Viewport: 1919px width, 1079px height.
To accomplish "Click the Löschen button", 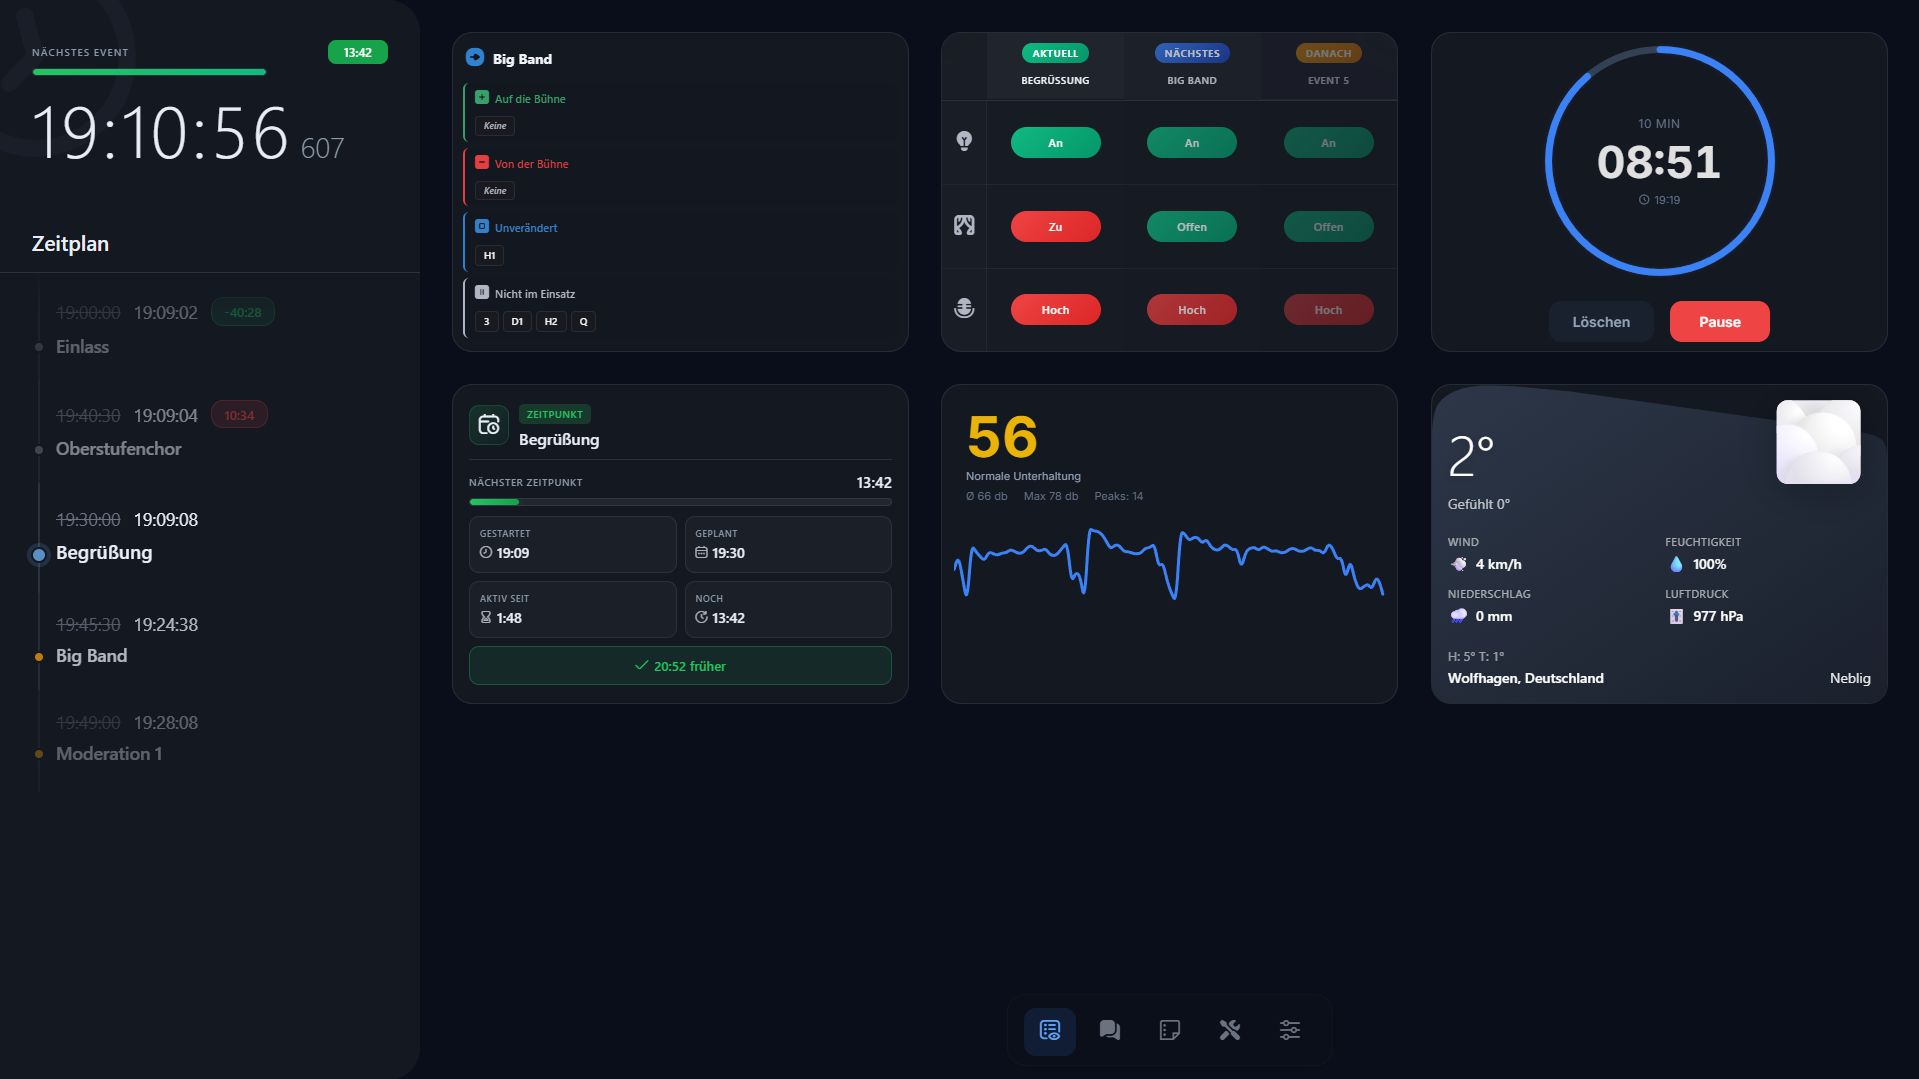I will [1600, 321].
